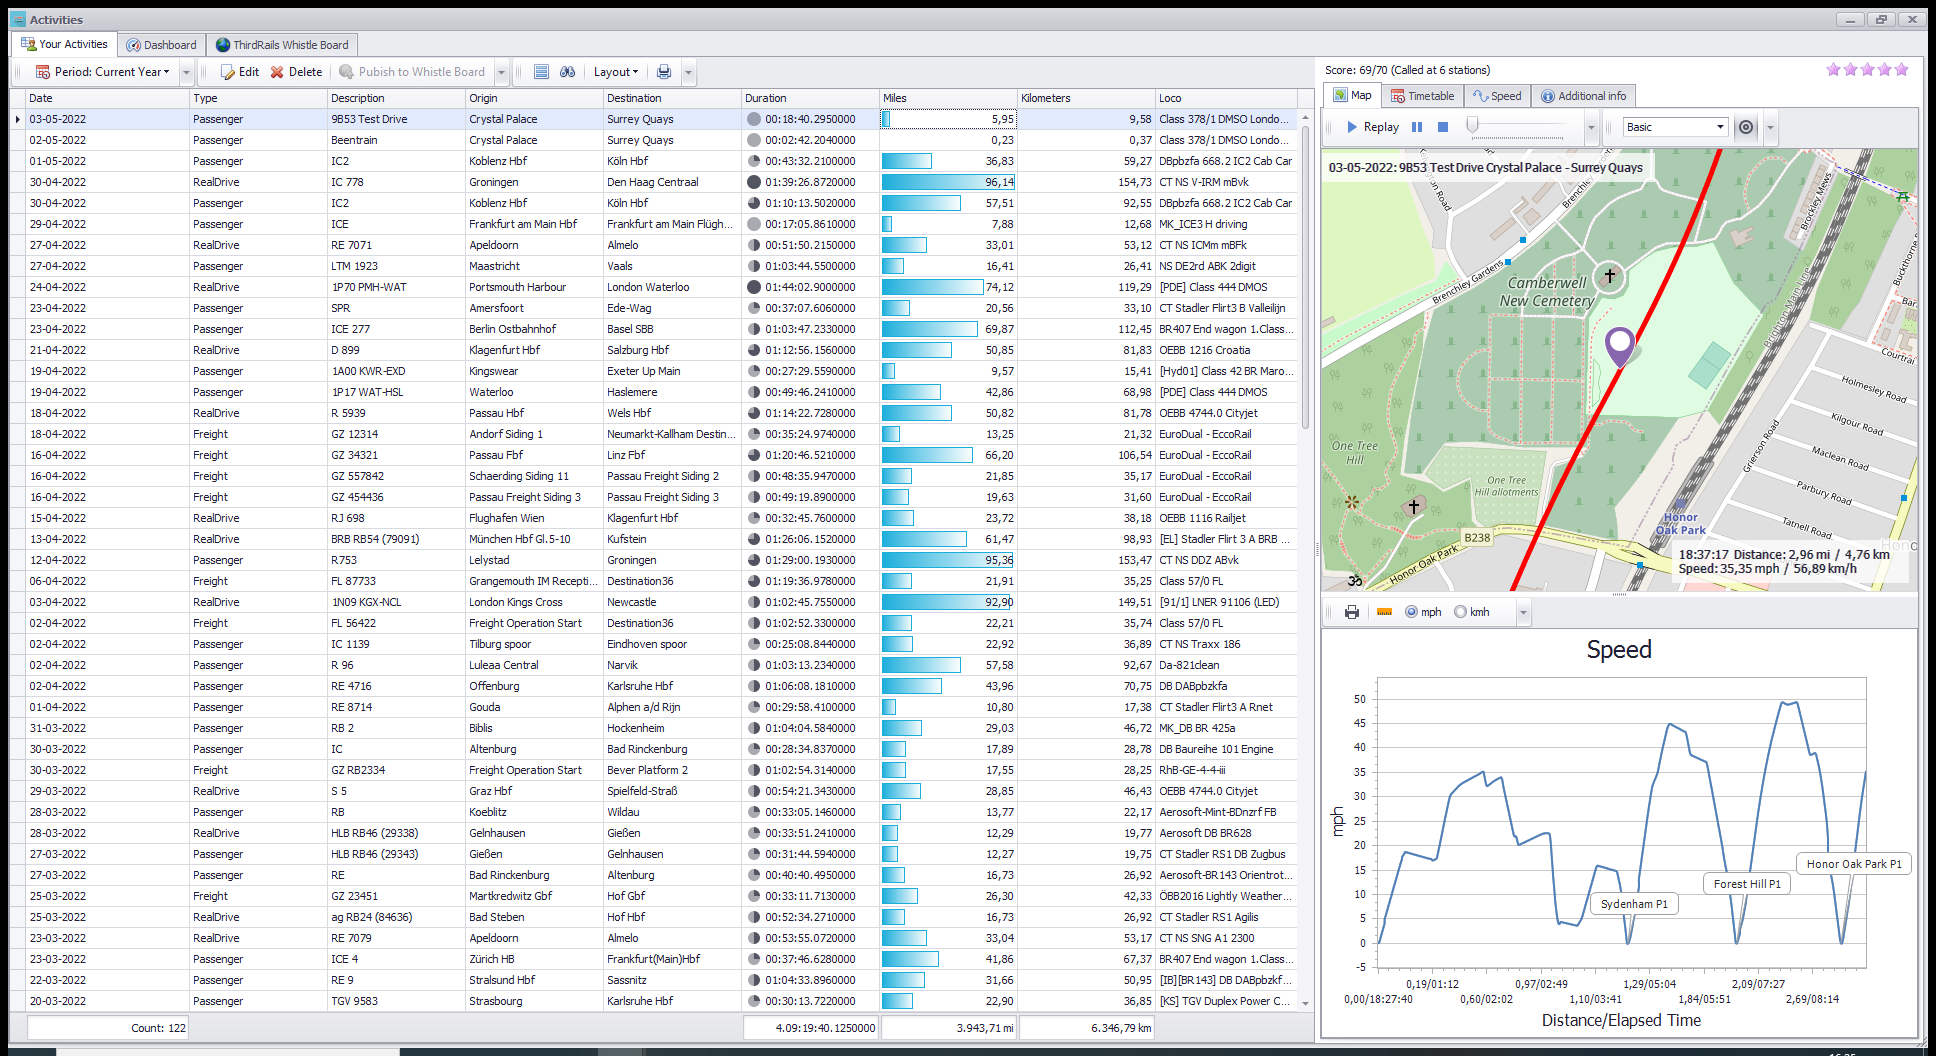Click the printer icon in the activities toolbar
1936x1056 pixels.
click(x=663, y=72)
